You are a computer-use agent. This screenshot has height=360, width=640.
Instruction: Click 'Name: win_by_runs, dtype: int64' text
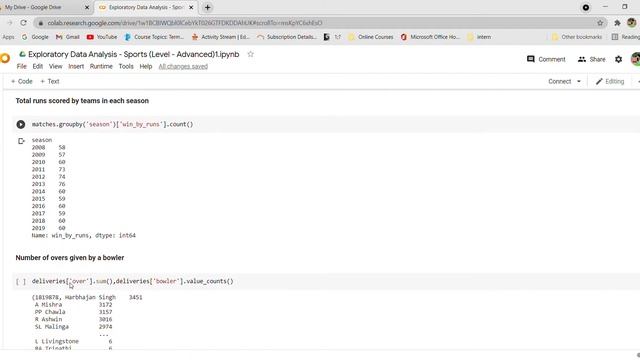pos(84,236)
